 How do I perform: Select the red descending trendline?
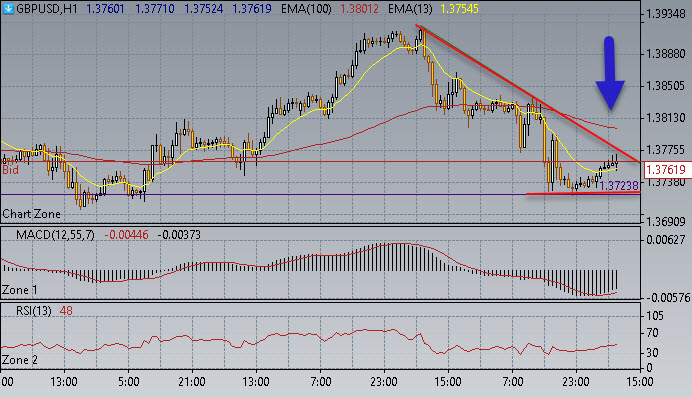click(x=527, y=94)
